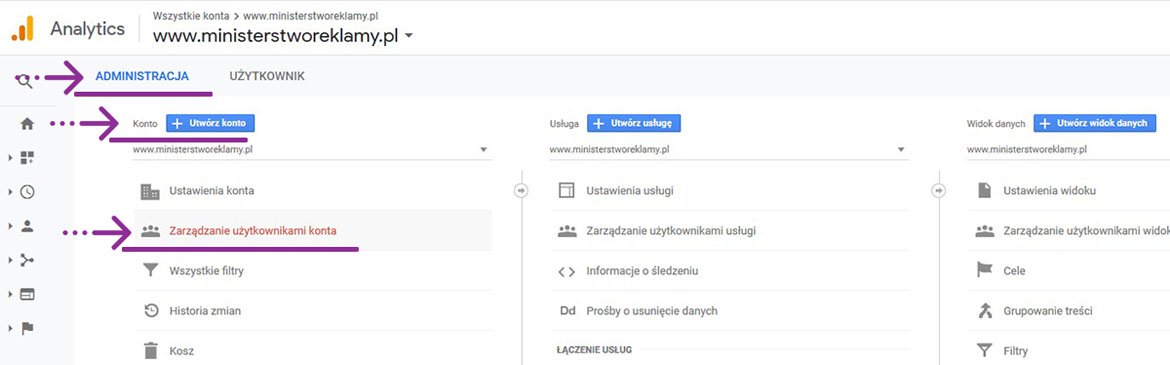The image size is (1170, 365).
Task: Open the Customization dashboard icon in sidebar
Action: [x=27, y=157]
